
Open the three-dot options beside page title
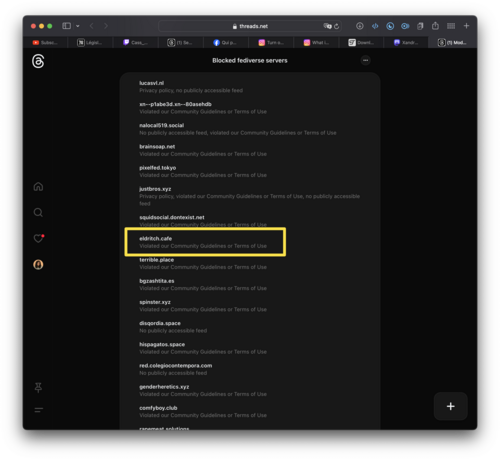[366, 60]
